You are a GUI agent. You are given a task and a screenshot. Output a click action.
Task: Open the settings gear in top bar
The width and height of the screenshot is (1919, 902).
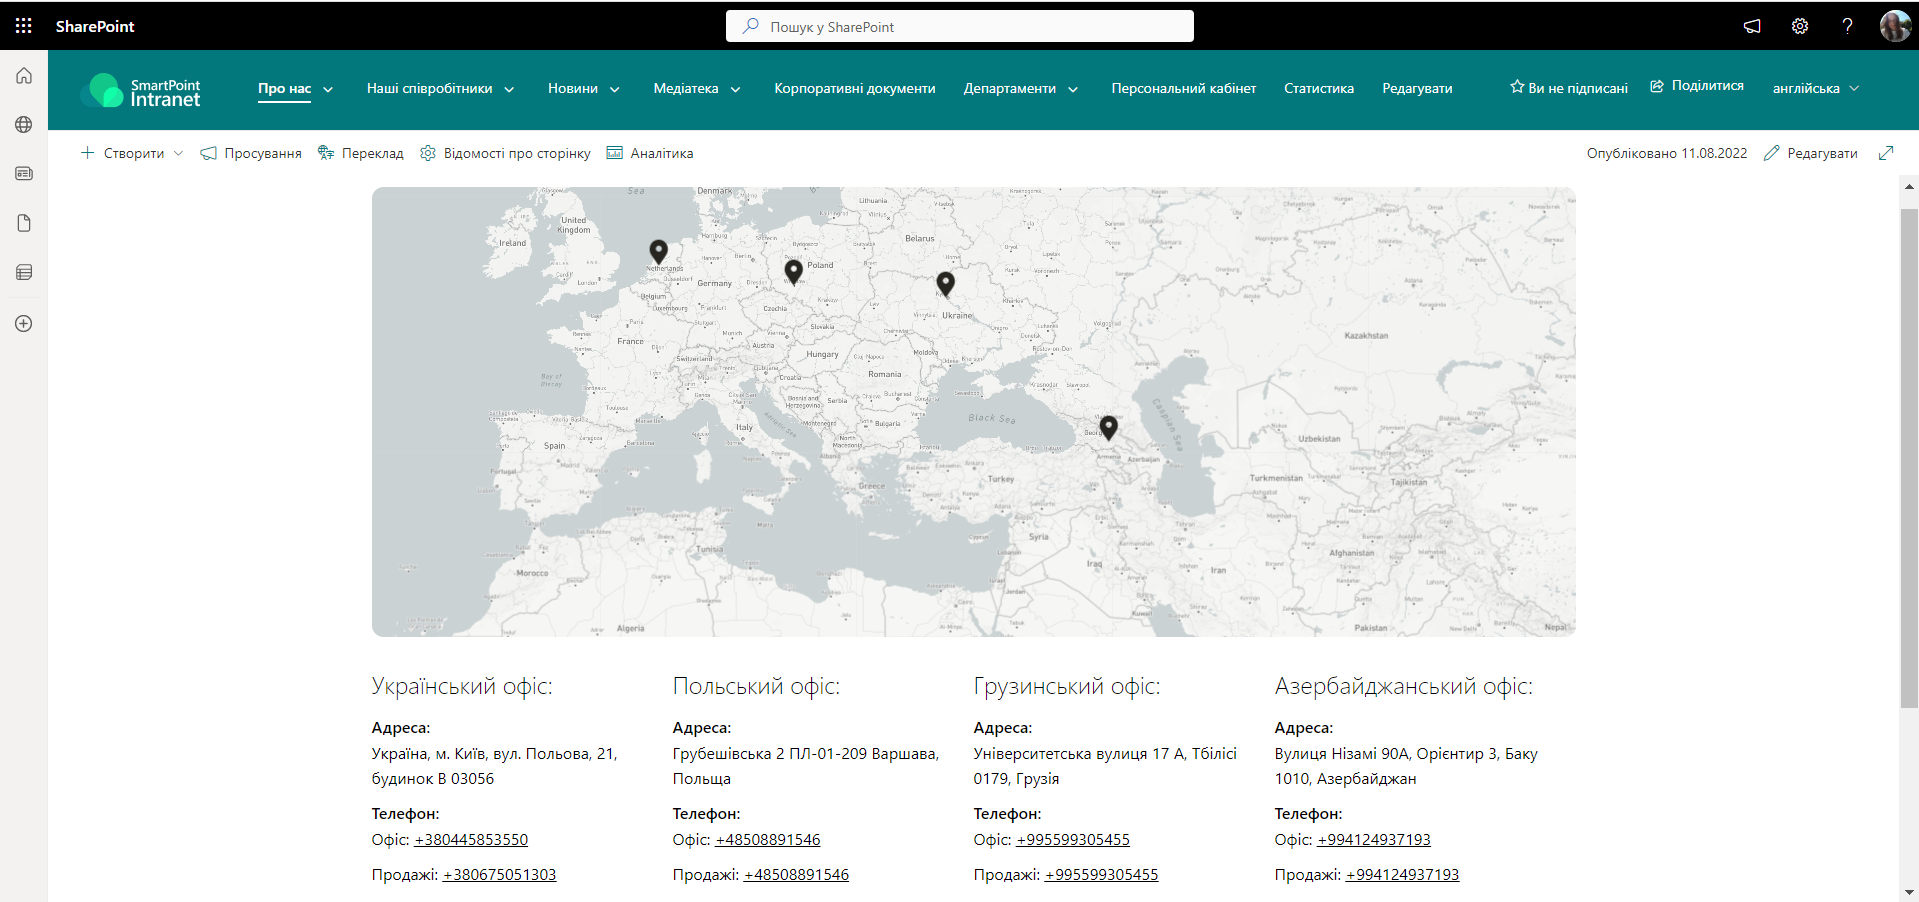[x=1799, y=26]
